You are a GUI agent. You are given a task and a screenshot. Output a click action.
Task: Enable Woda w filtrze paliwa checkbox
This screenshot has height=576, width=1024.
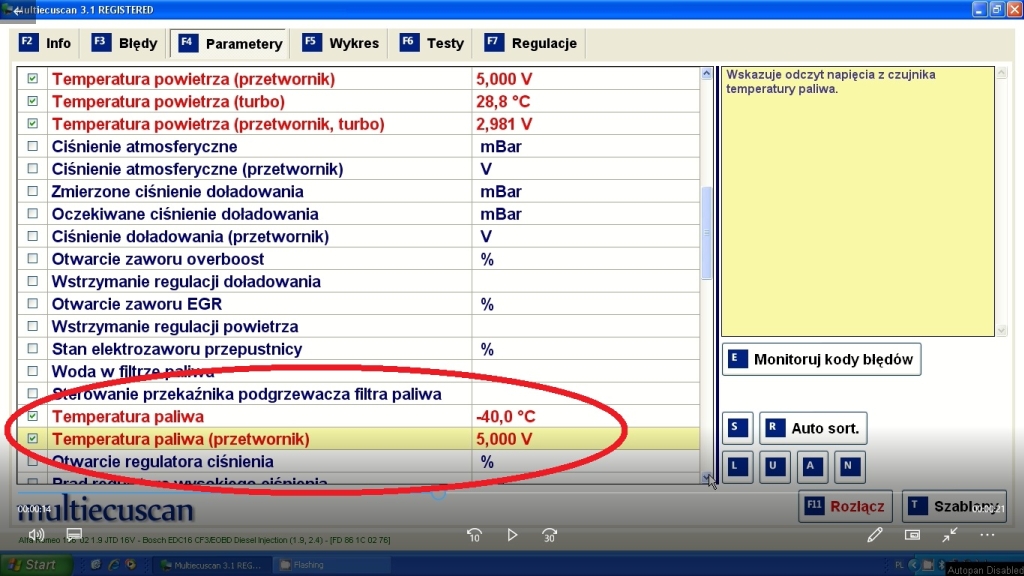[x=33, y=371]
